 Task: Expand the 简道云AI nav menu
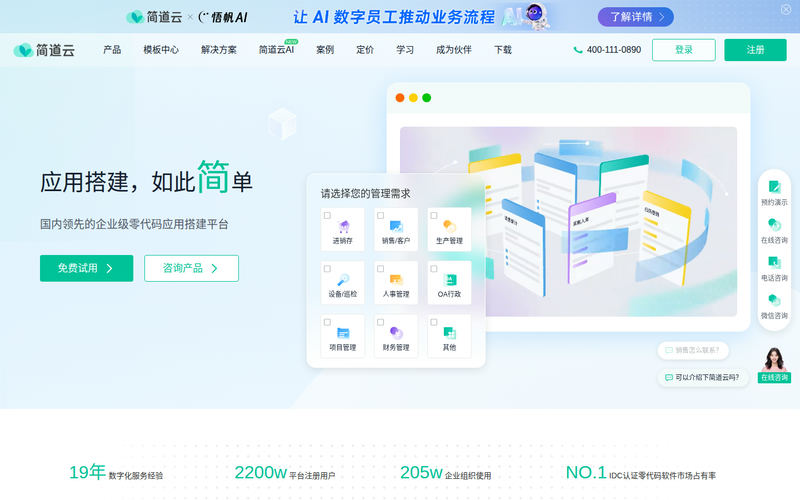[x=277, y=49]
